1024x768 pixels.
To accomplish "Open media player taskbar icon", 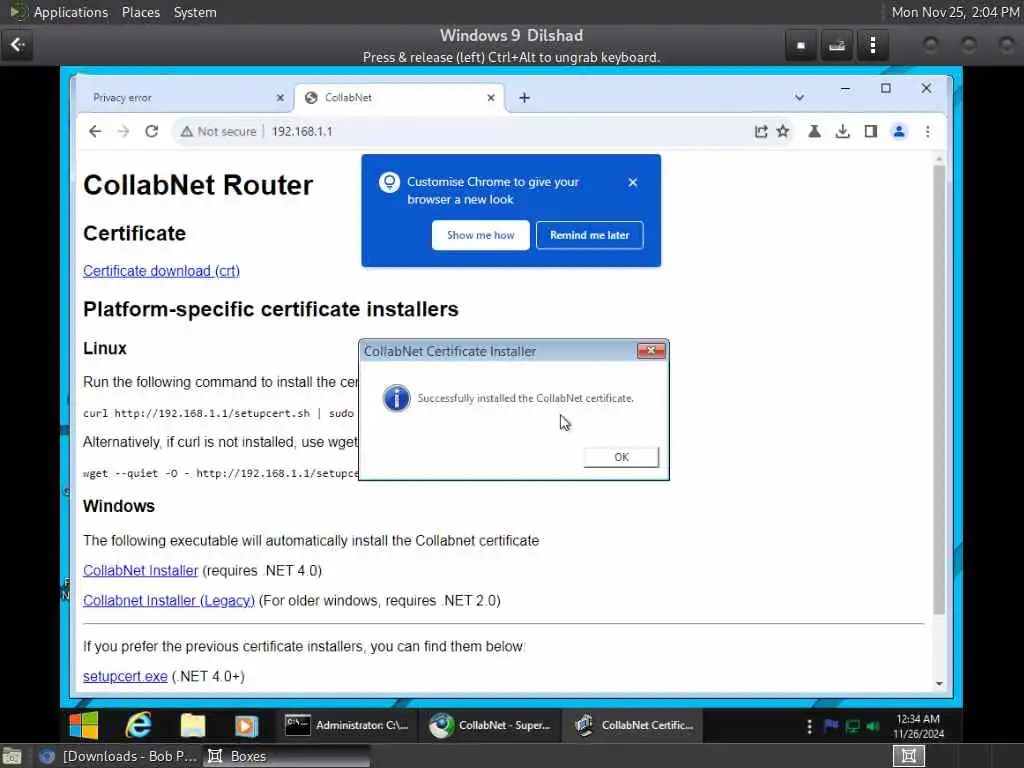I will point(246,726).
